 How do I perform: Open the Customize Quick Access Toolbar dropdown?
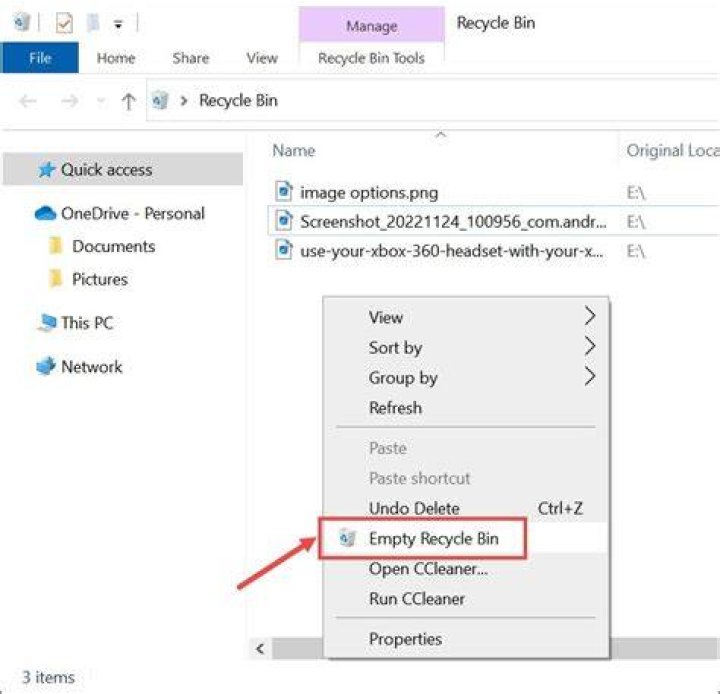tap(118, 24)
